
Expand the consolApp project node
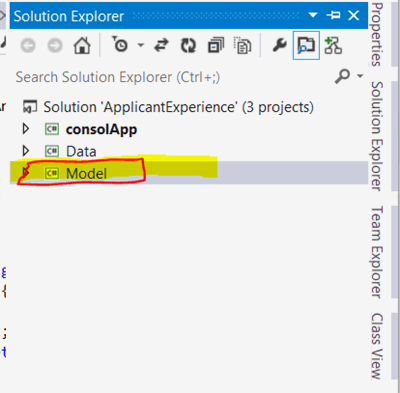[26, 129]
